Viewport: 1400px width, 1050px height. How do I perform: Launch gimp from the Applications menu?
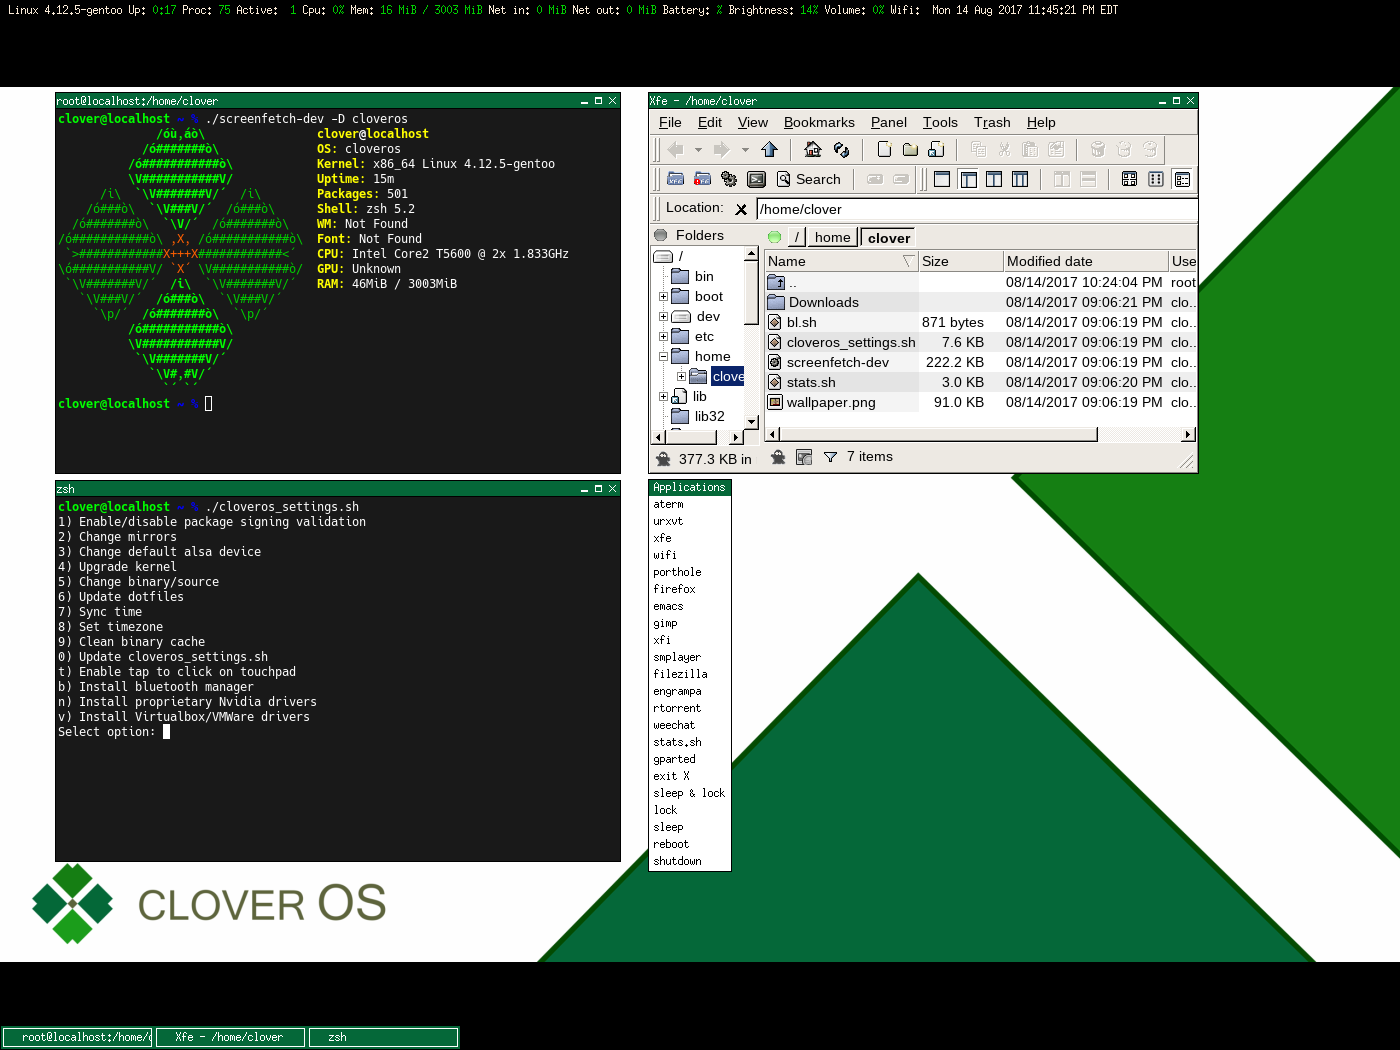tap(665, 623)
